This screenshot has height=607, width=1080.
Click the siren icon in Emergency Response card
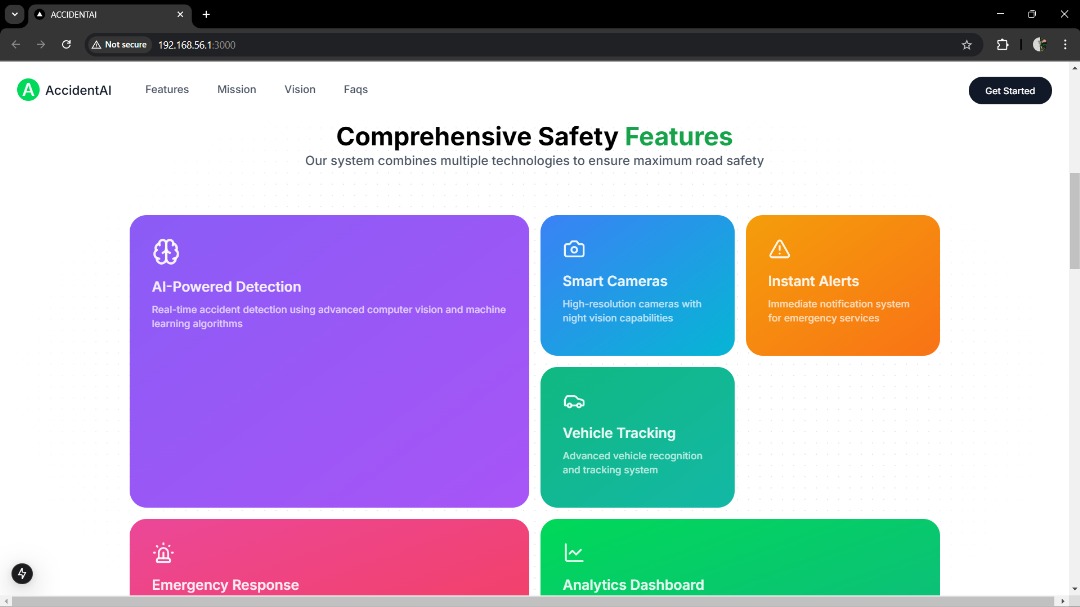(163, 553)
